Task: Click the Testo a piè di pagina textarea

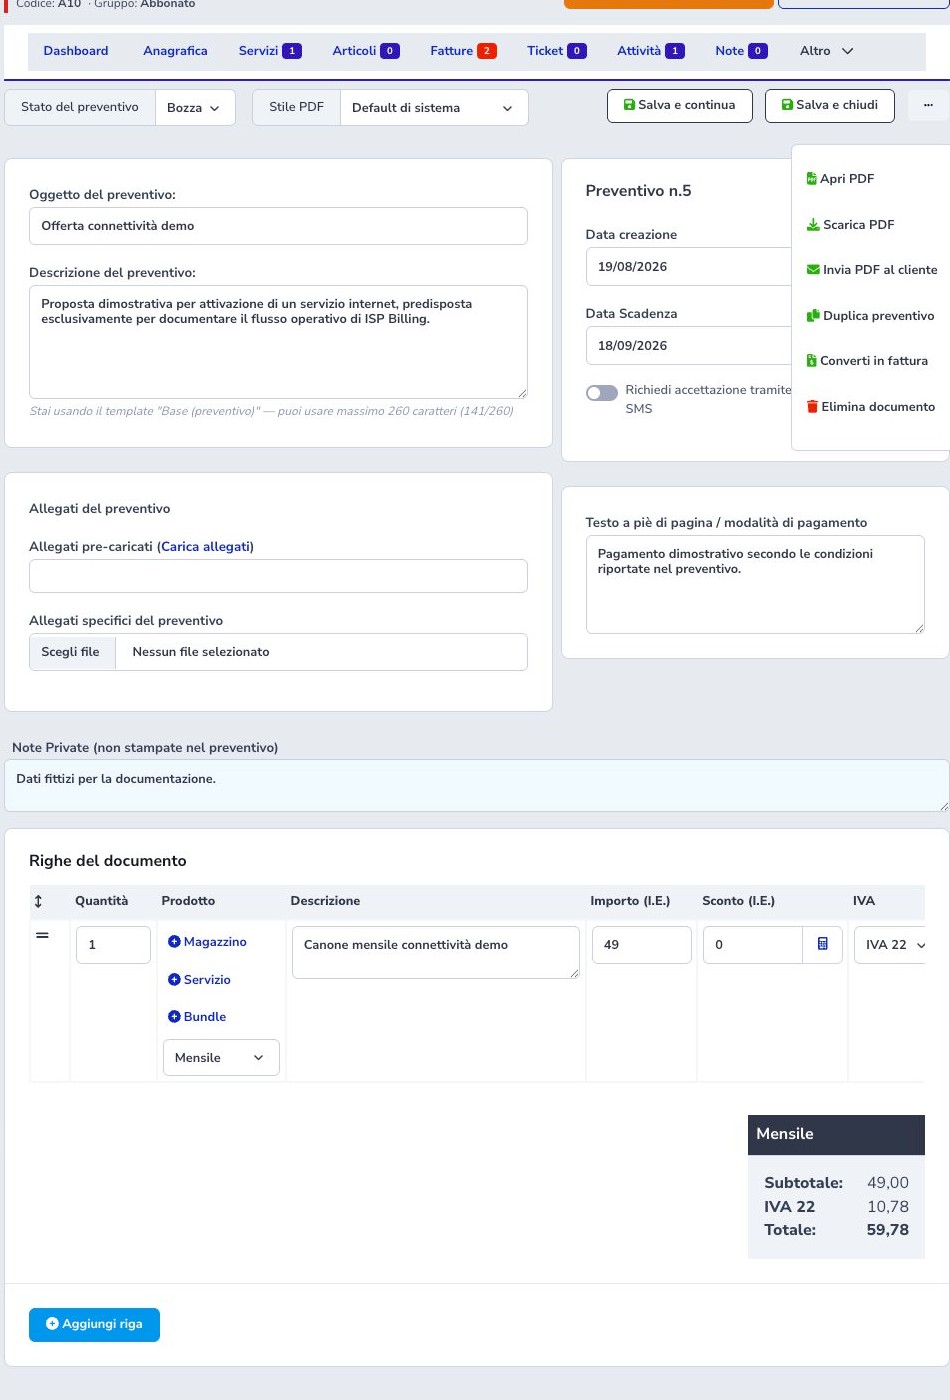Action: (755, 585)
